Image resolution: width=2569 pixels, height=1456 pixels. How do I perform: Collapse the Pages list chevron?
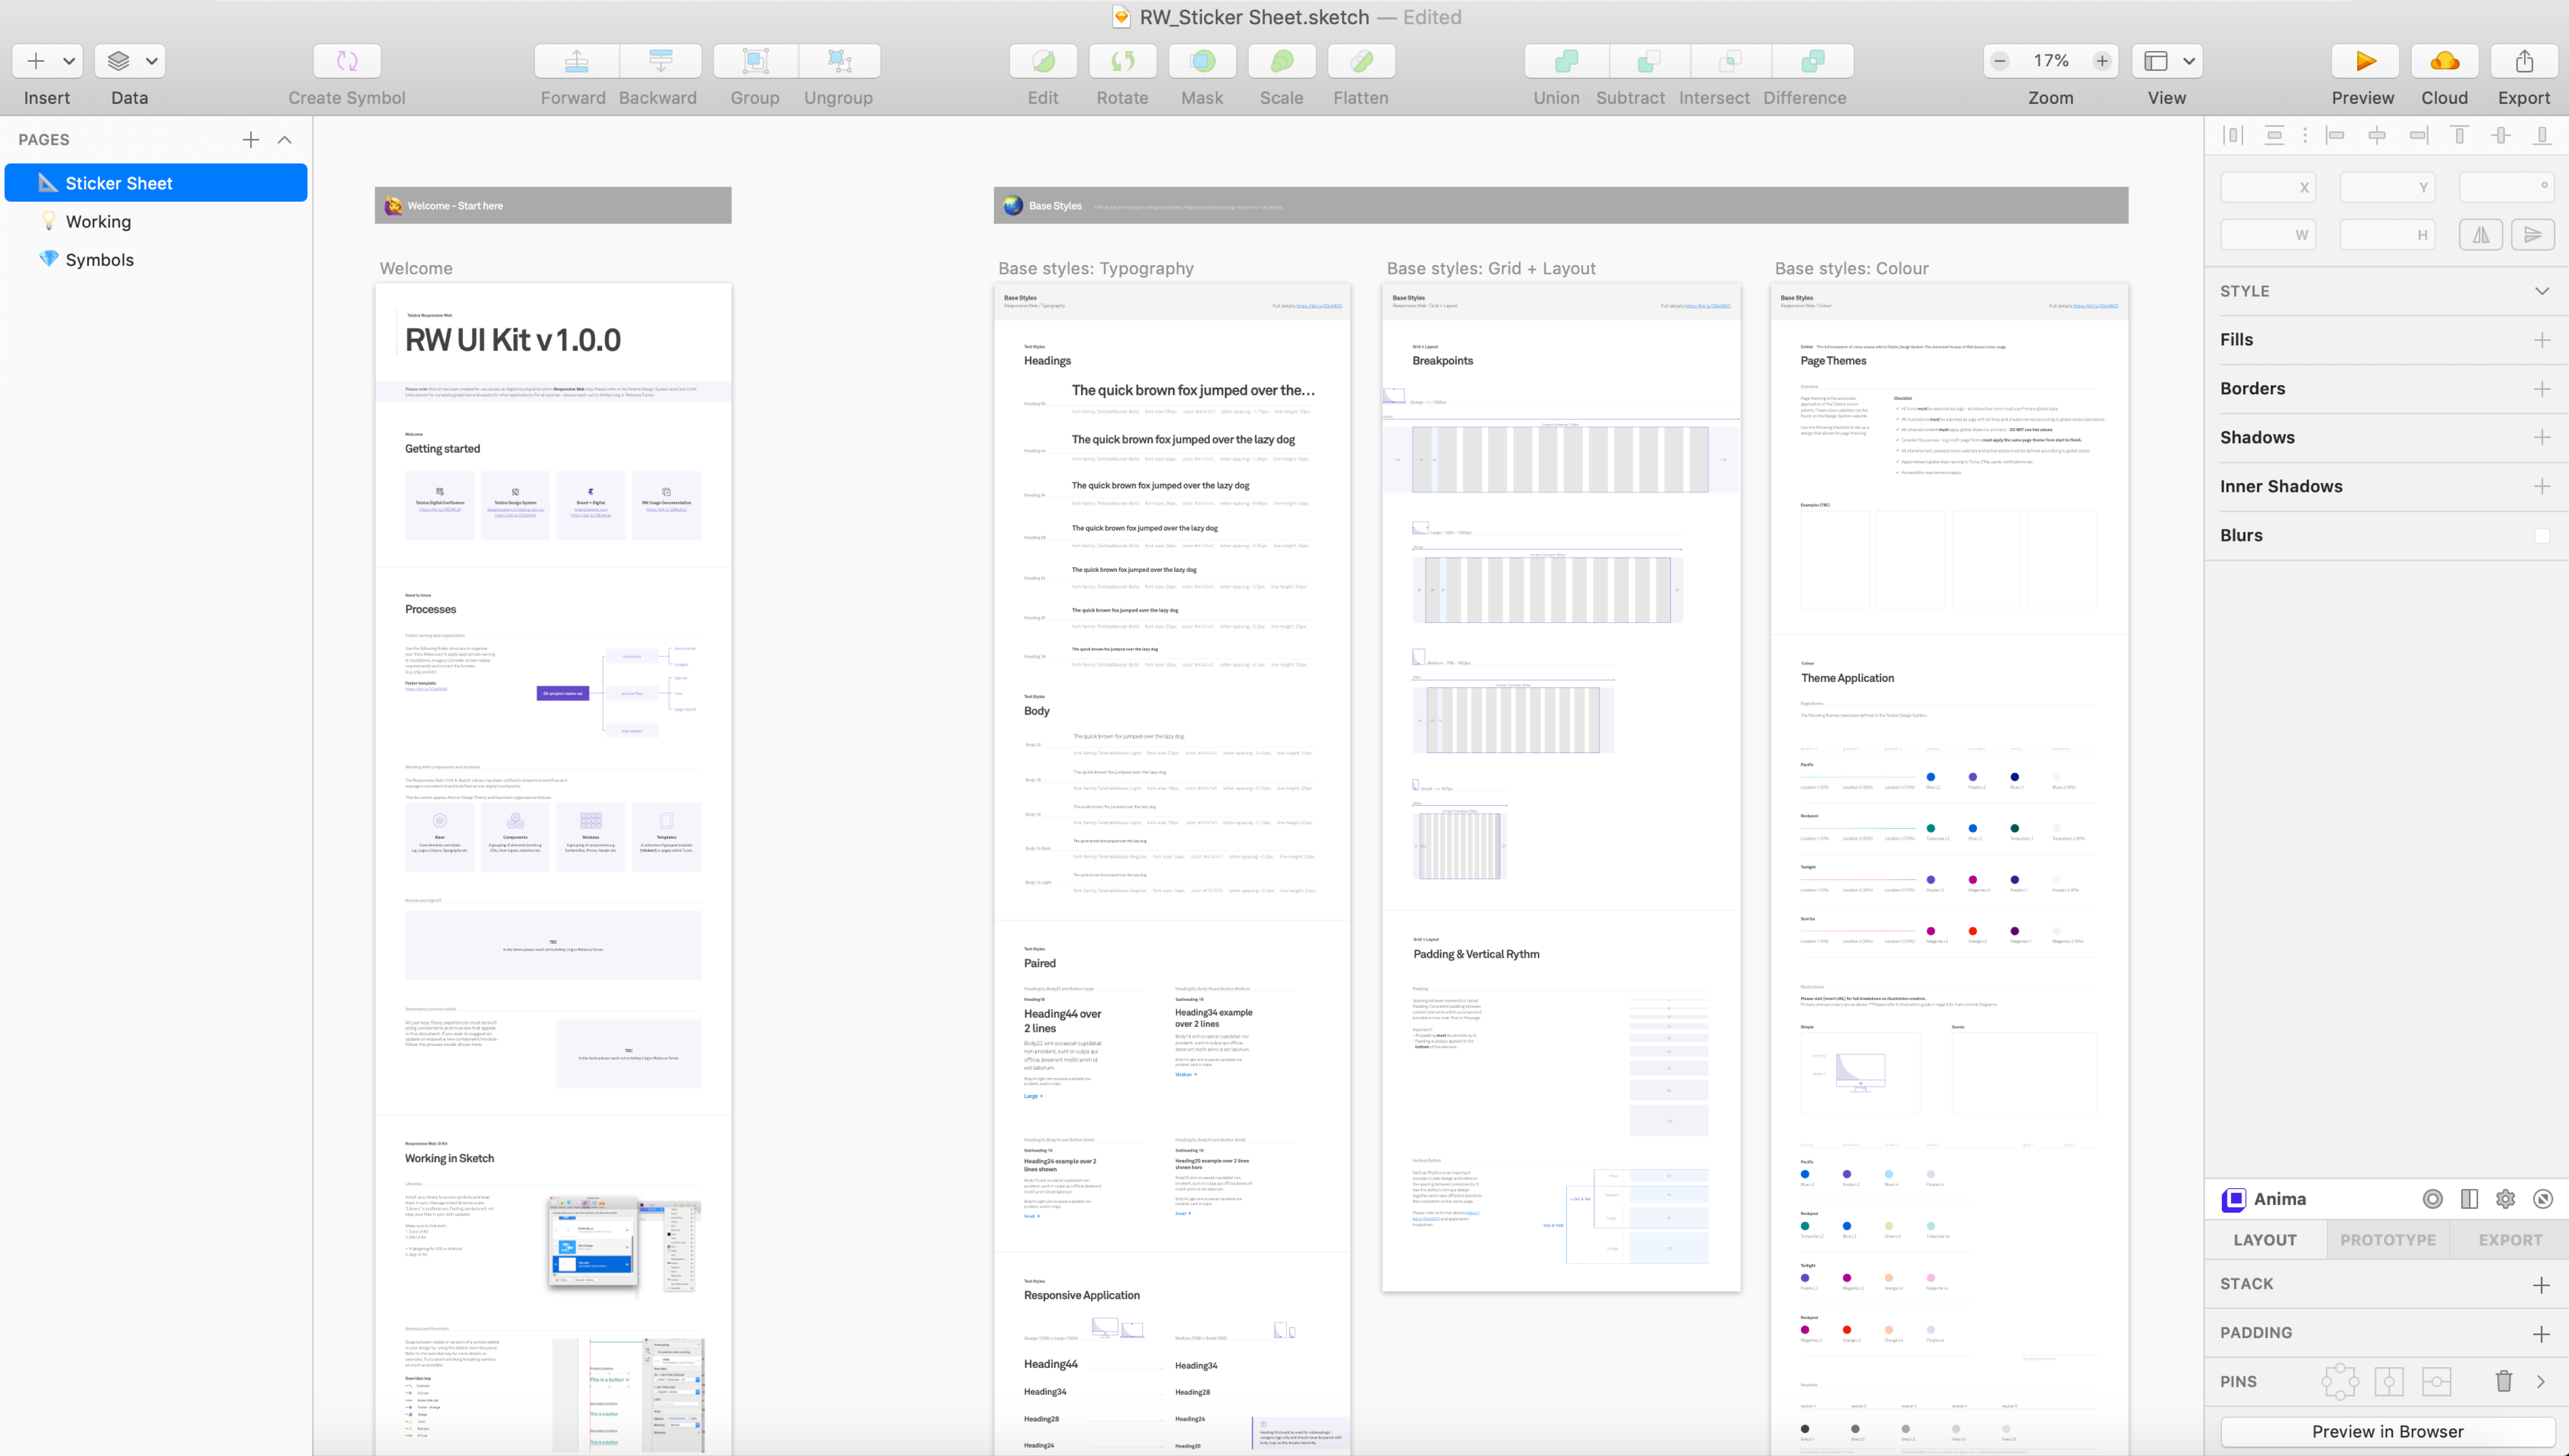pyautogui.click(x=285, y=140)
